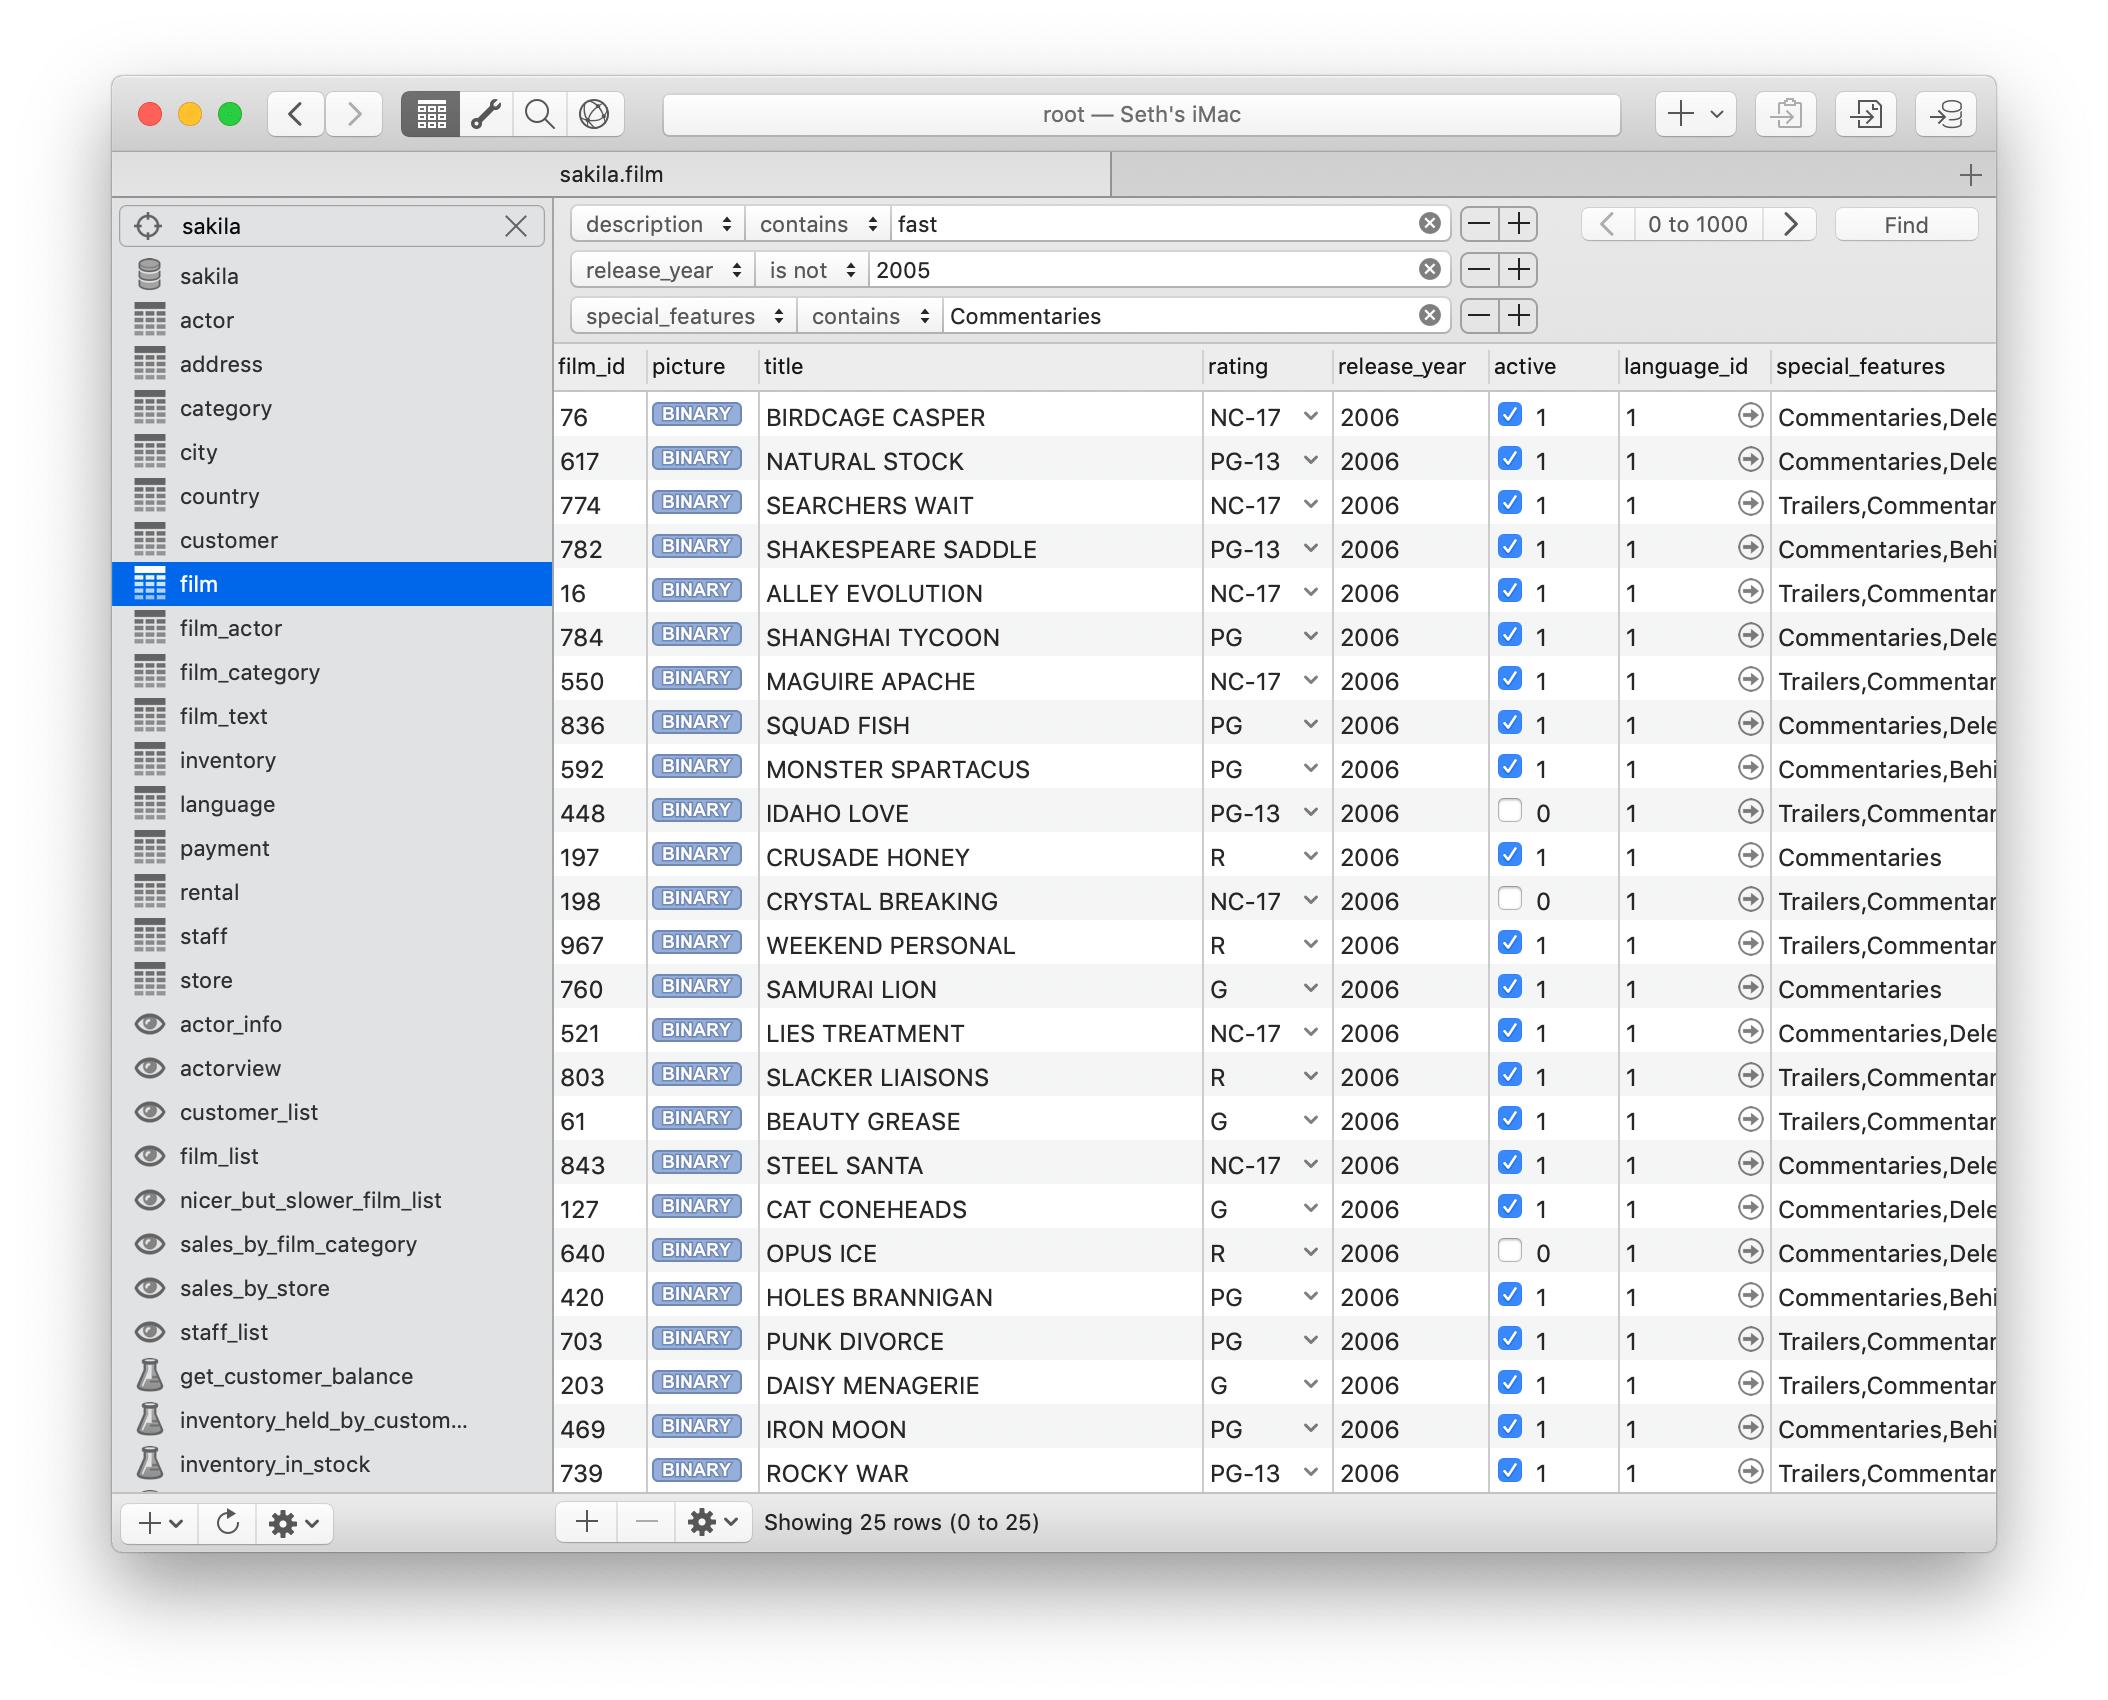Open the release_year column filter dropdown

coord(663,270)
